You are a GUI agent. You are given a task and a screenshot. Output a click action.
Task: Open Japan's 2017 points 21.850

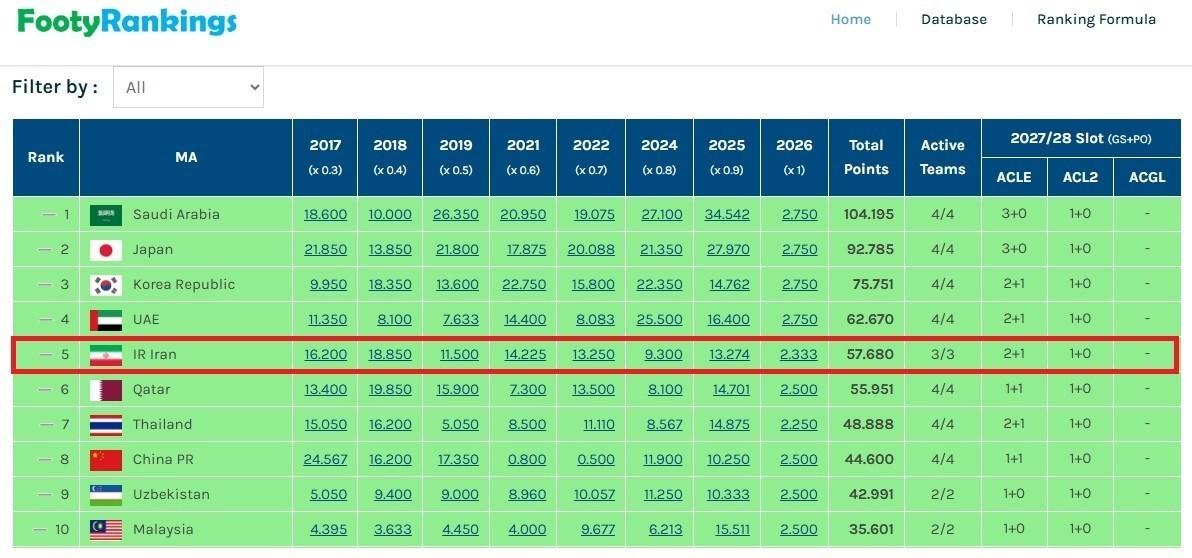point(325,250)
